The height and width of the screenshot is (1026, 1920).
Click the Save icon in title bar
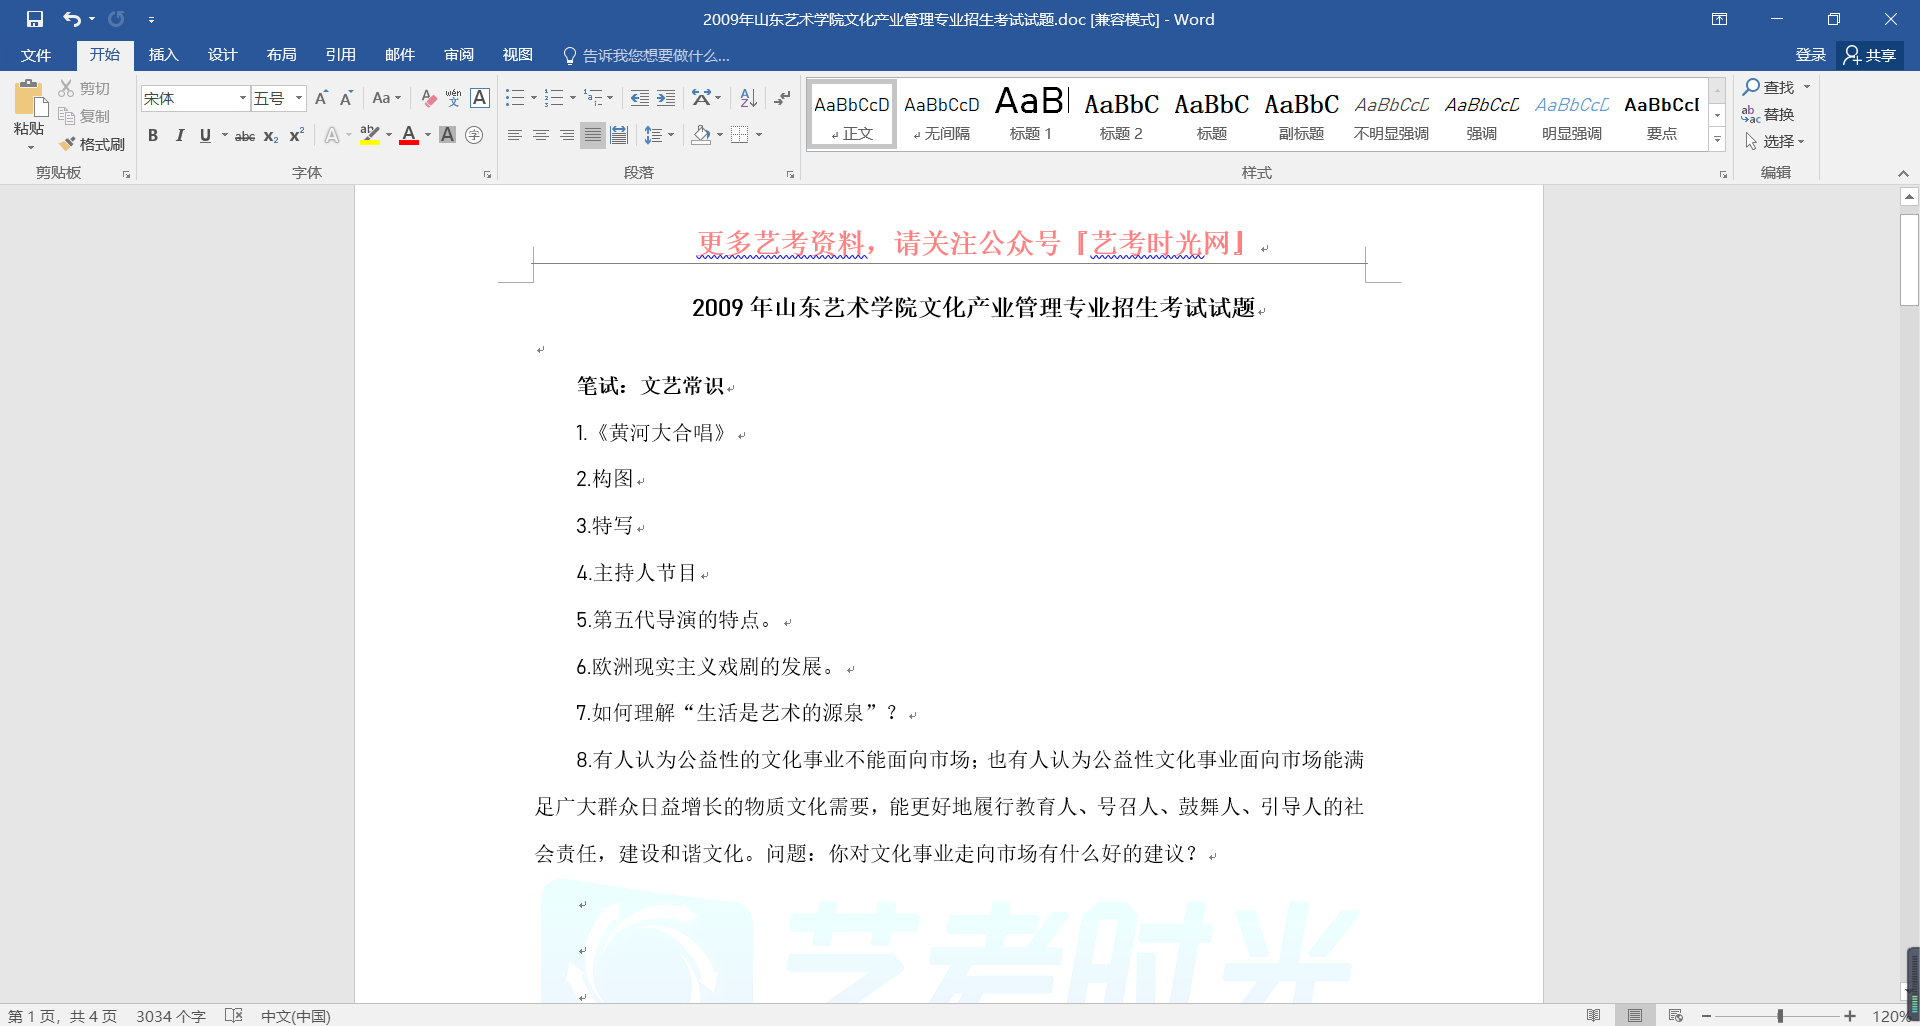click(x=35, y=19)
